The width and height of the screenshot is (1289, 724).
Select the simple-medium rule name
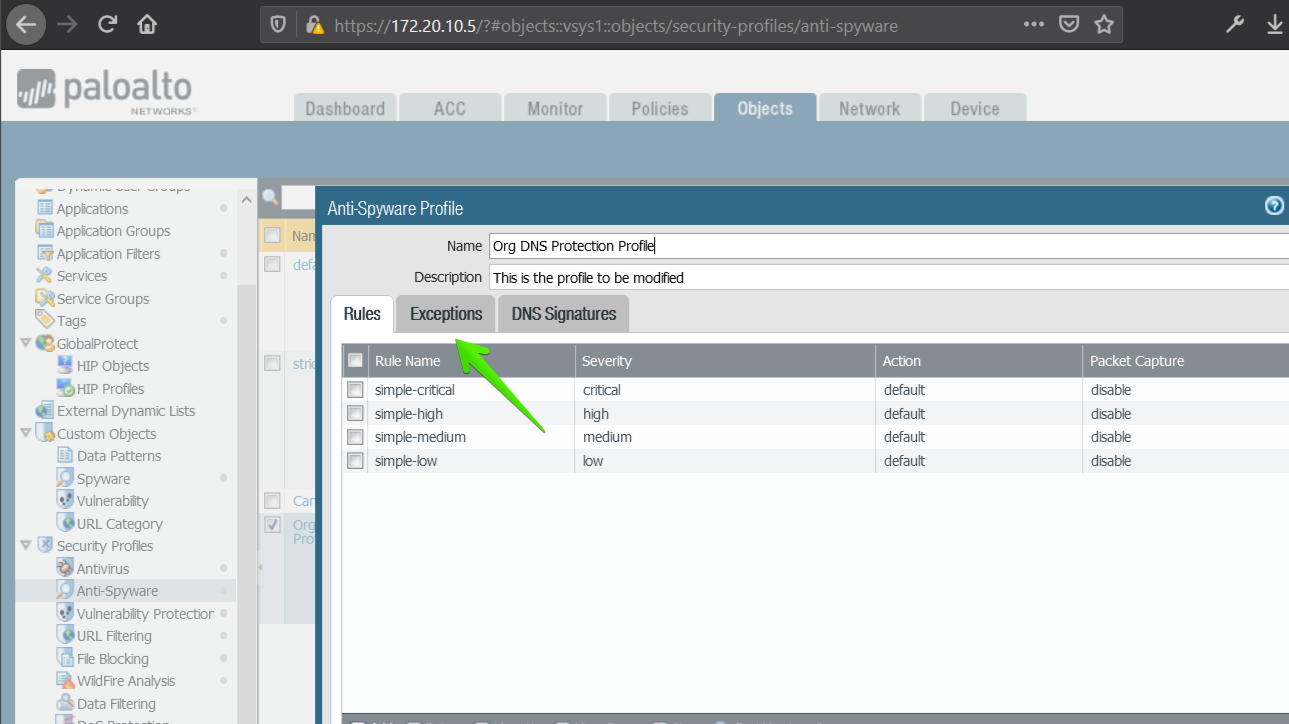tap(420, 437)
